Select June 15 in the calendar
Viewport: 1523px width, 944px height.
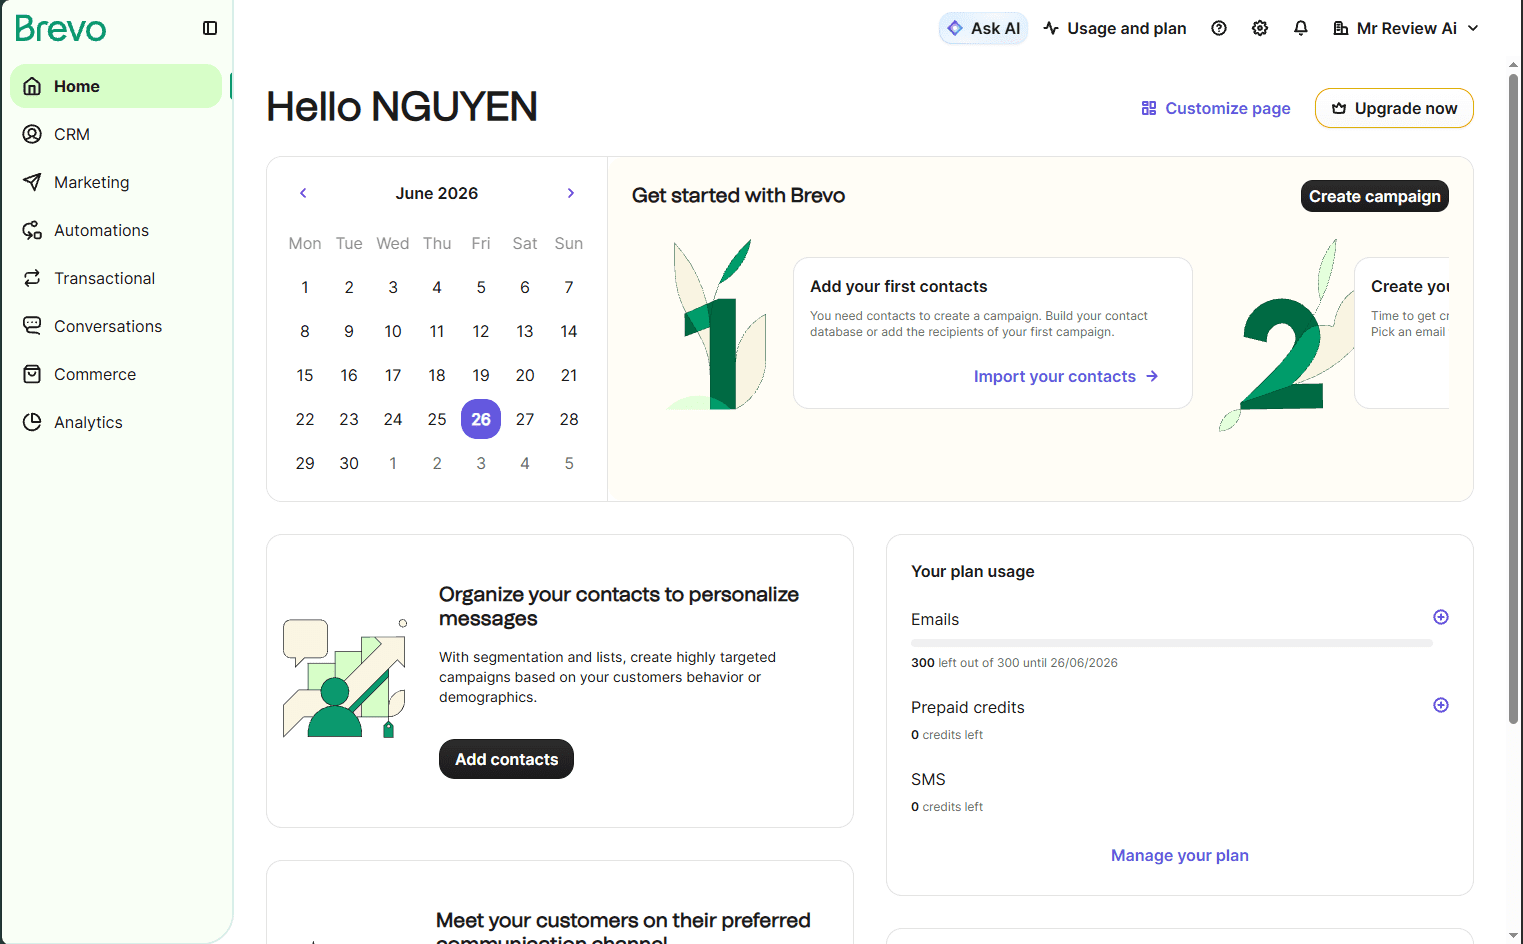click(305, 375)
